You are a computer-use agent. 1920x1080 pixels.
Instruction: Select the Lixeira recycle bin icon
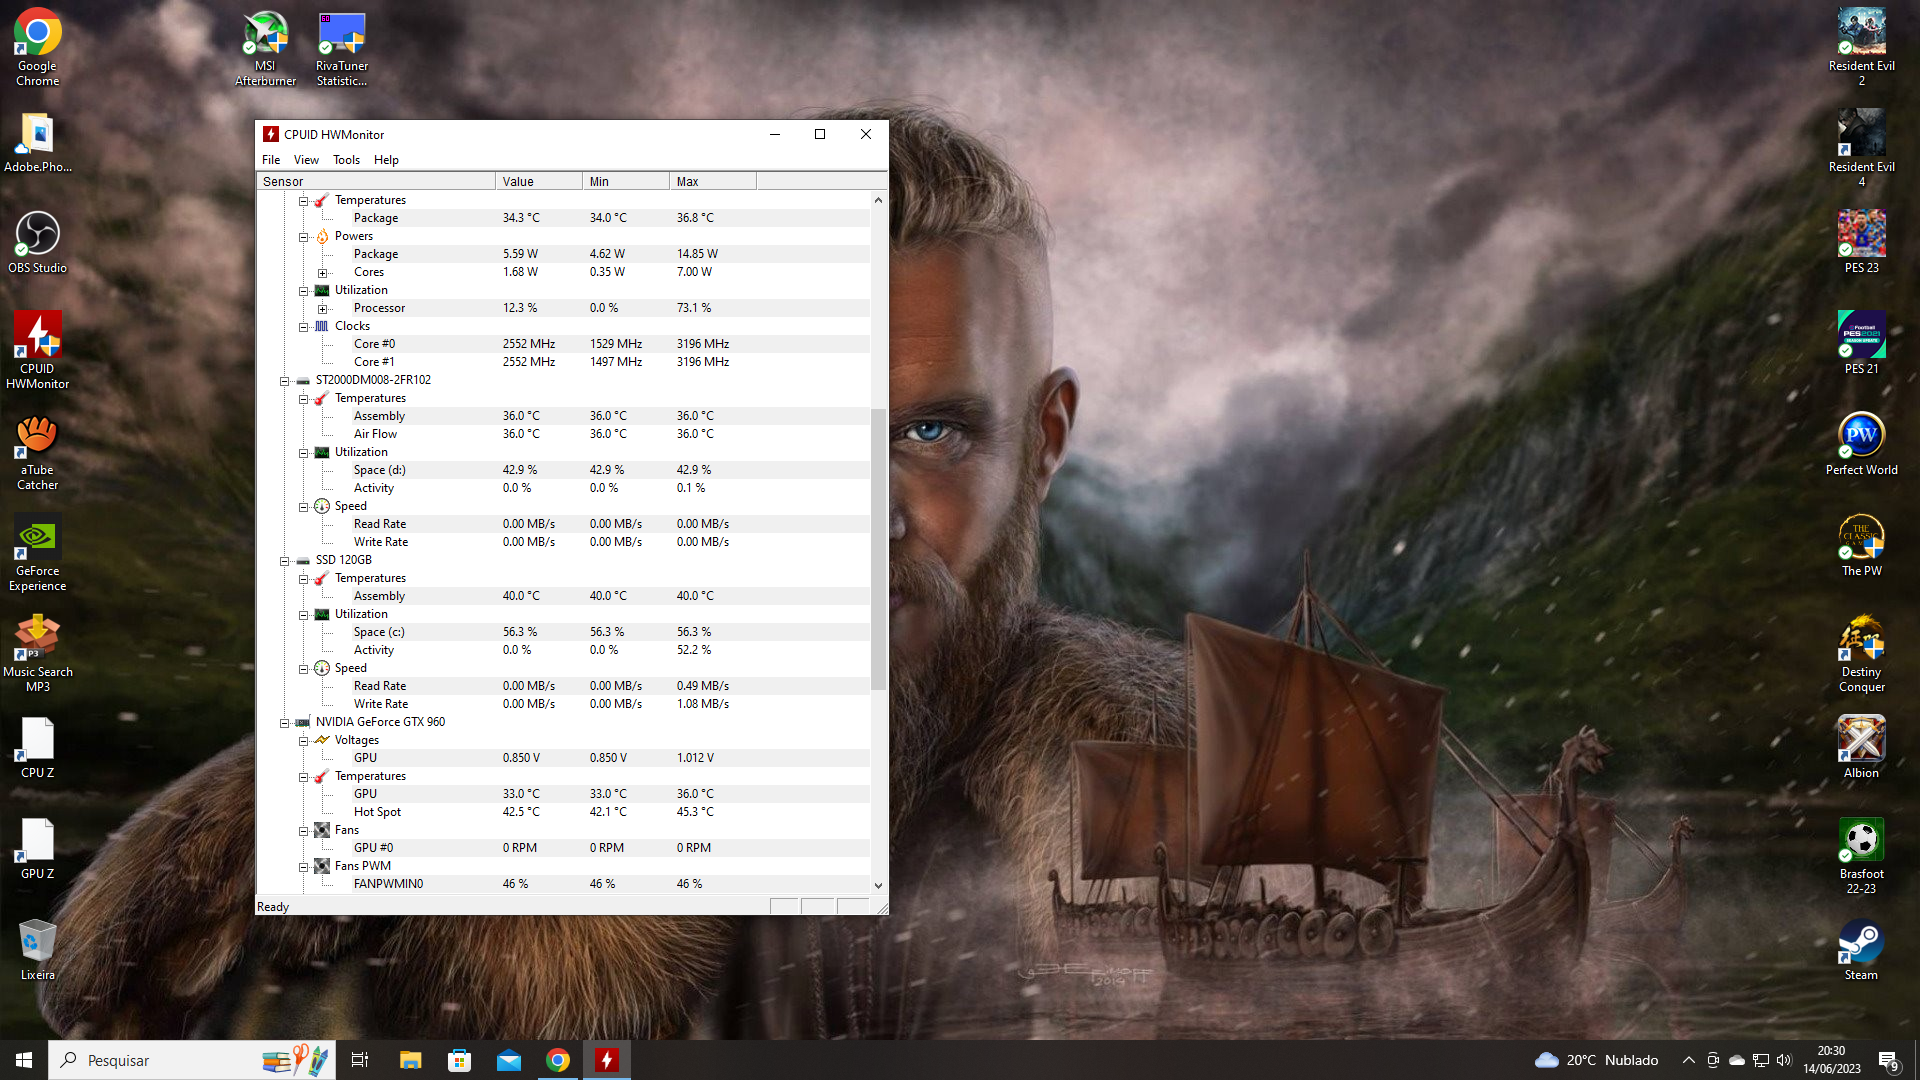(37, 950)
